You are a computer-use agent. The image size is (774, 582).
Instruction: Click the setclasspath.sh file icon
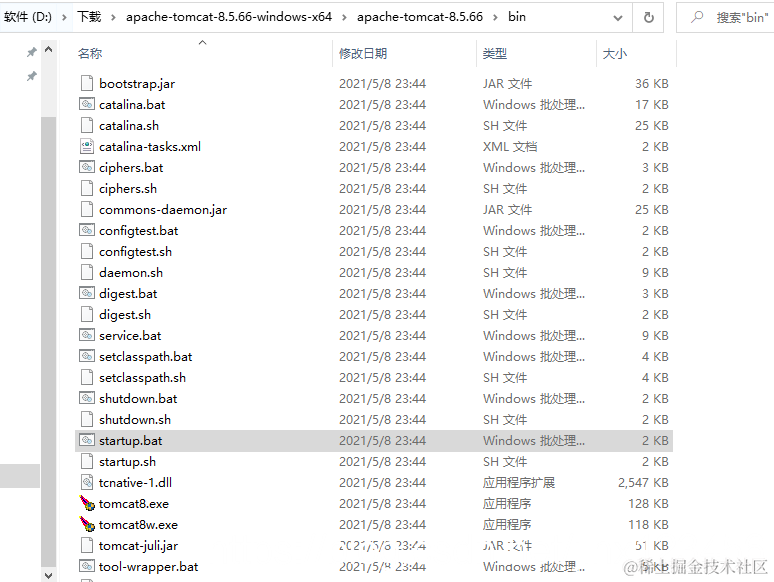[87, 377]
